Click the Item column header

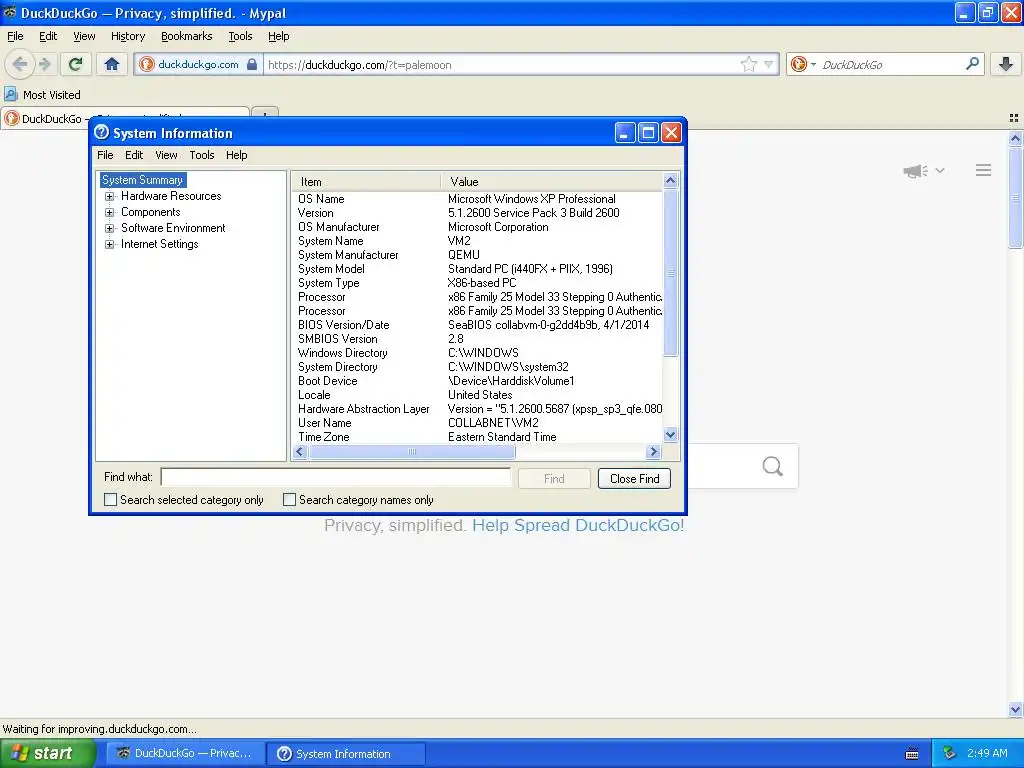click(x=366, y=182)
